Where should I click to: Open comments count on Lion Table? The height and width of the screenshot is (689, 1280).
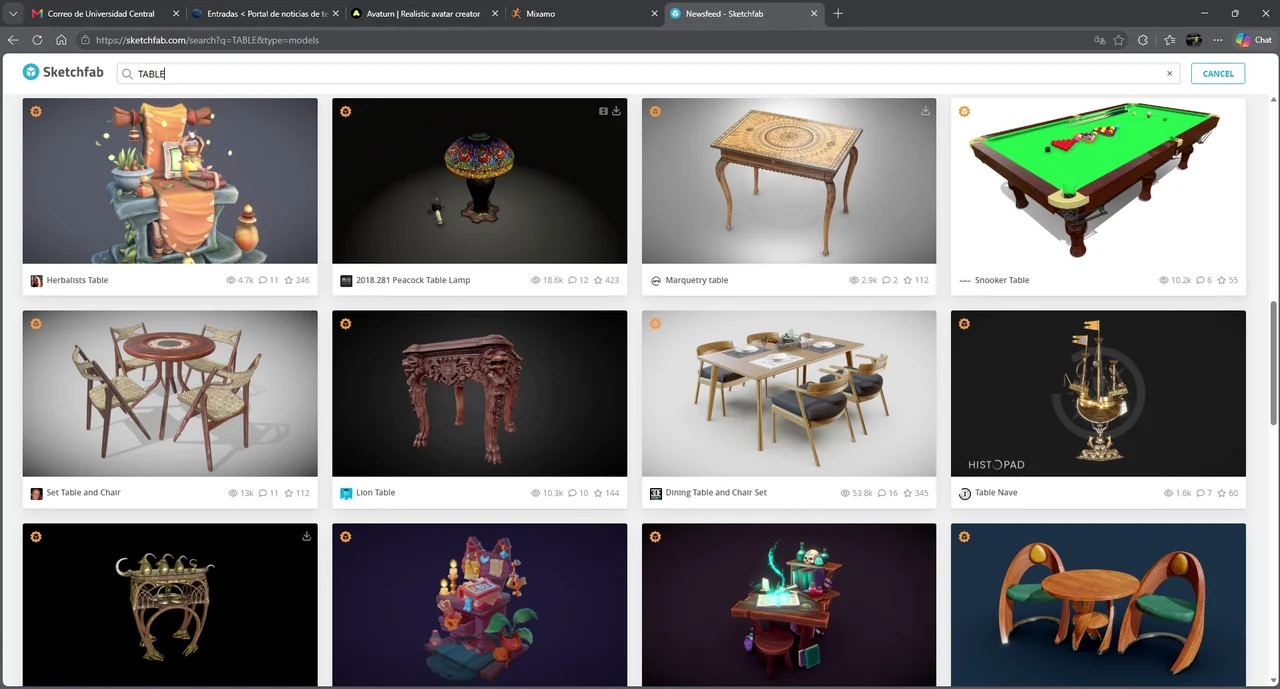click(x=578, y=492)
